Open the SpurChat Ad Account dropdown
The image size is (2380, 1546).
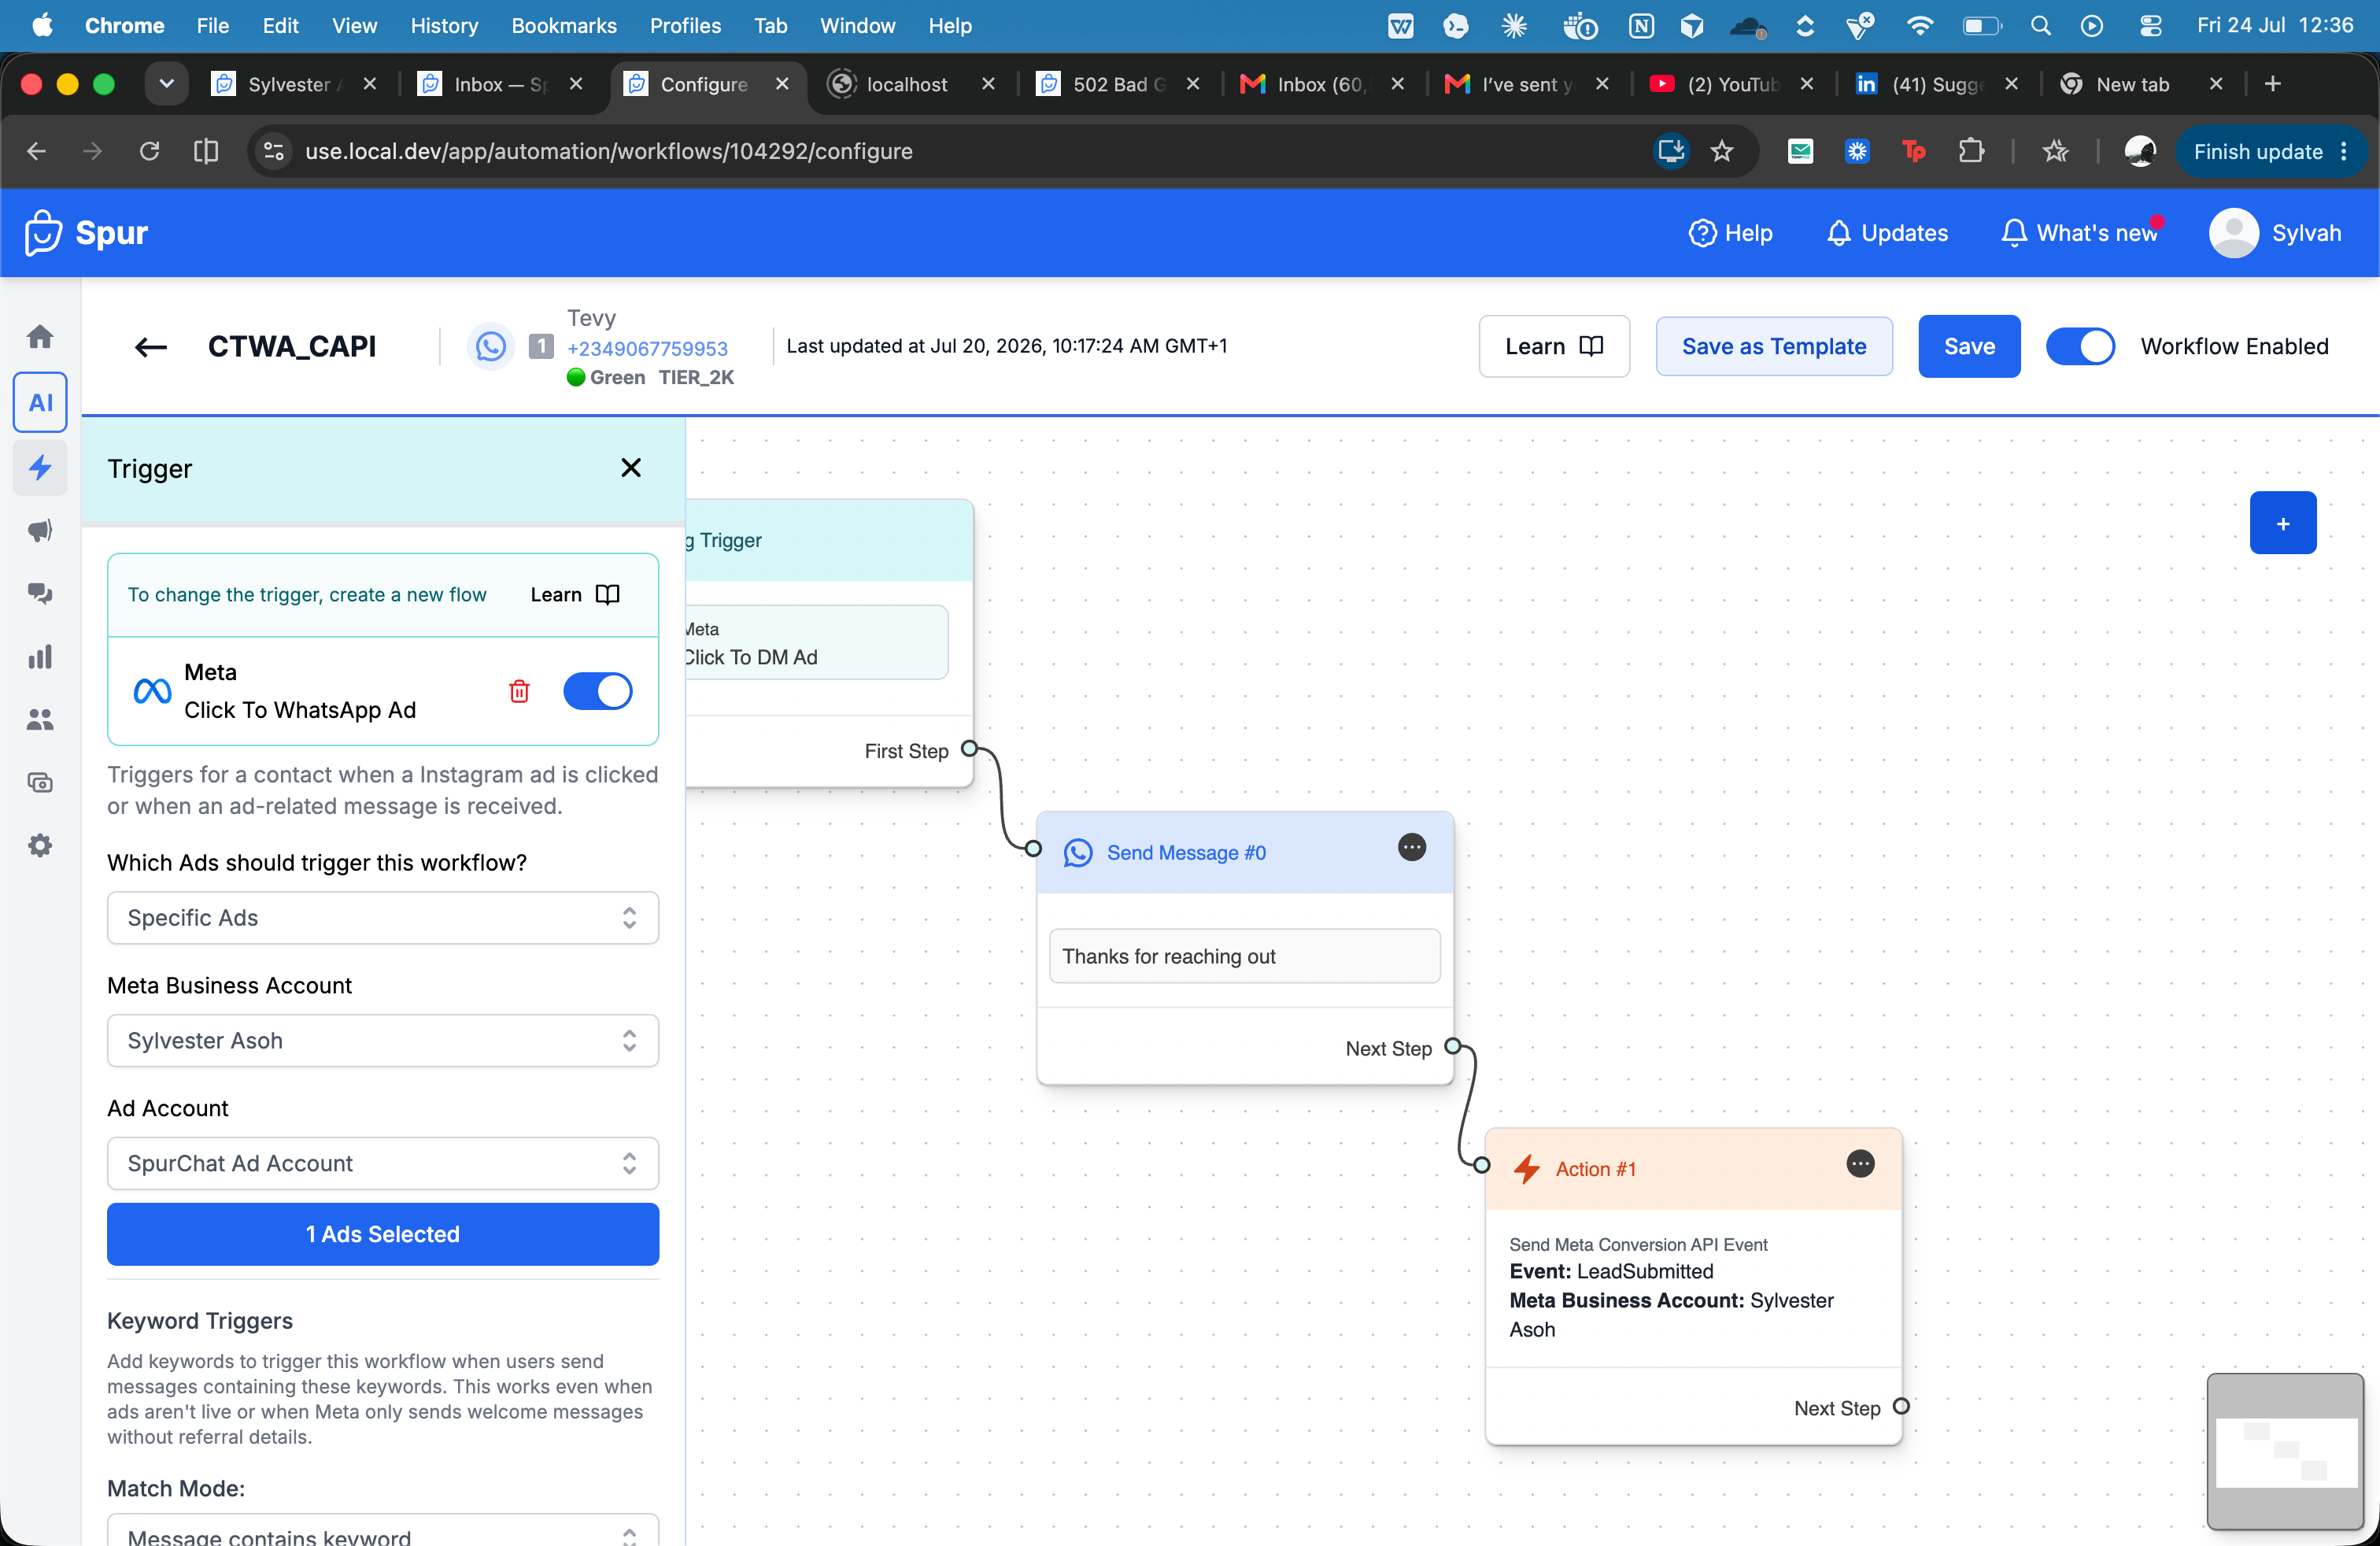(383, 1164)
